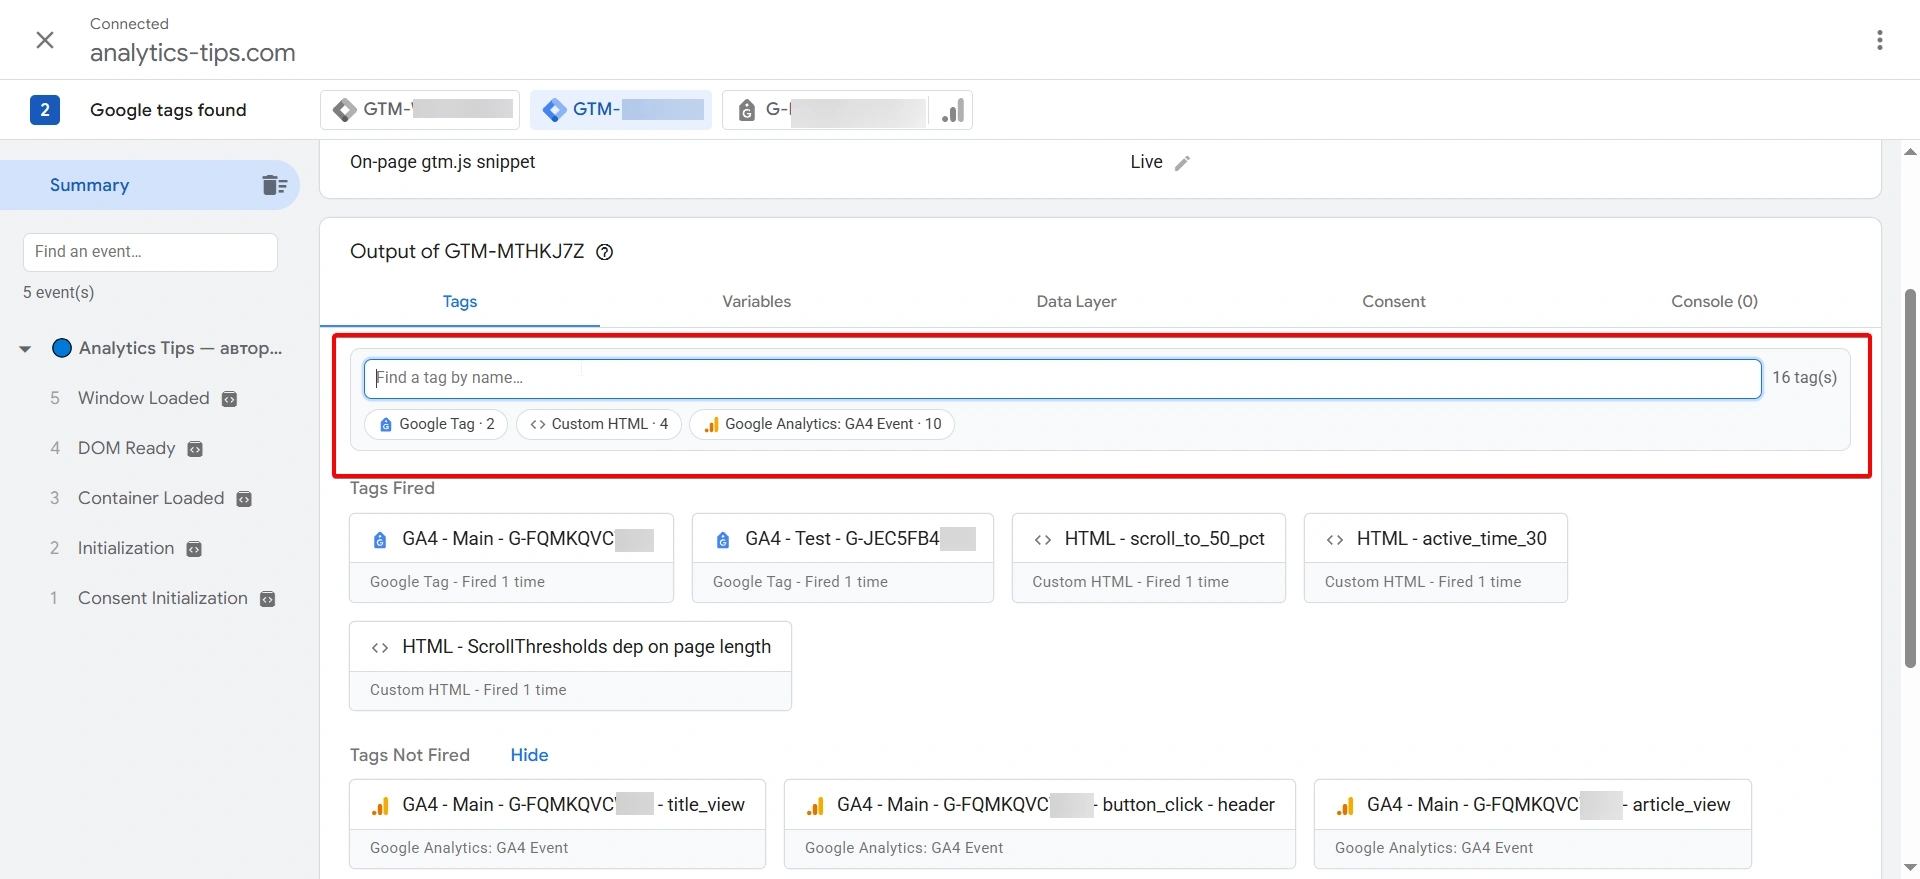Click the API icon next to Window Loaded
The width and height of the screenshot is (1920, 879).
coord(229,399)
